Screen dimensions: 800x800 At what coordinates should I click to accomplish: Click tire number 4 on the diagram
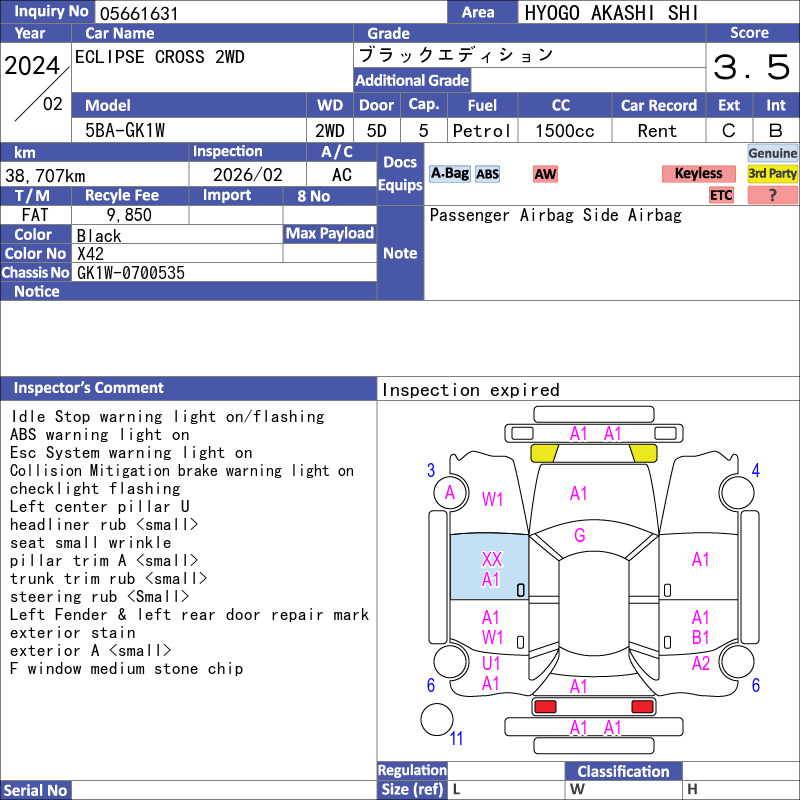click(756, 470)
